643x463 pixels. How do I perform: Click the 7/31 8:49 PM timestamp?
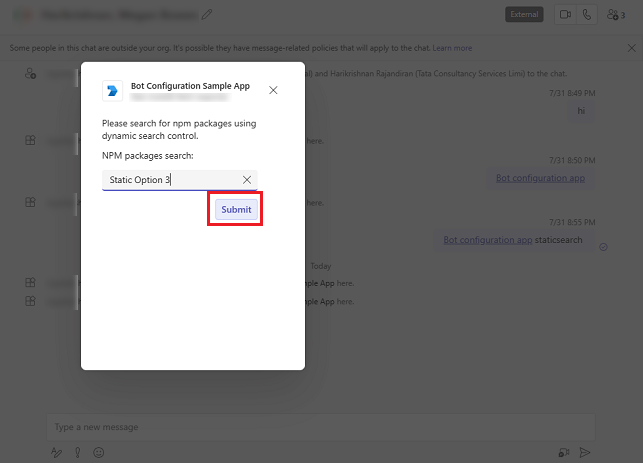(572, 93)
